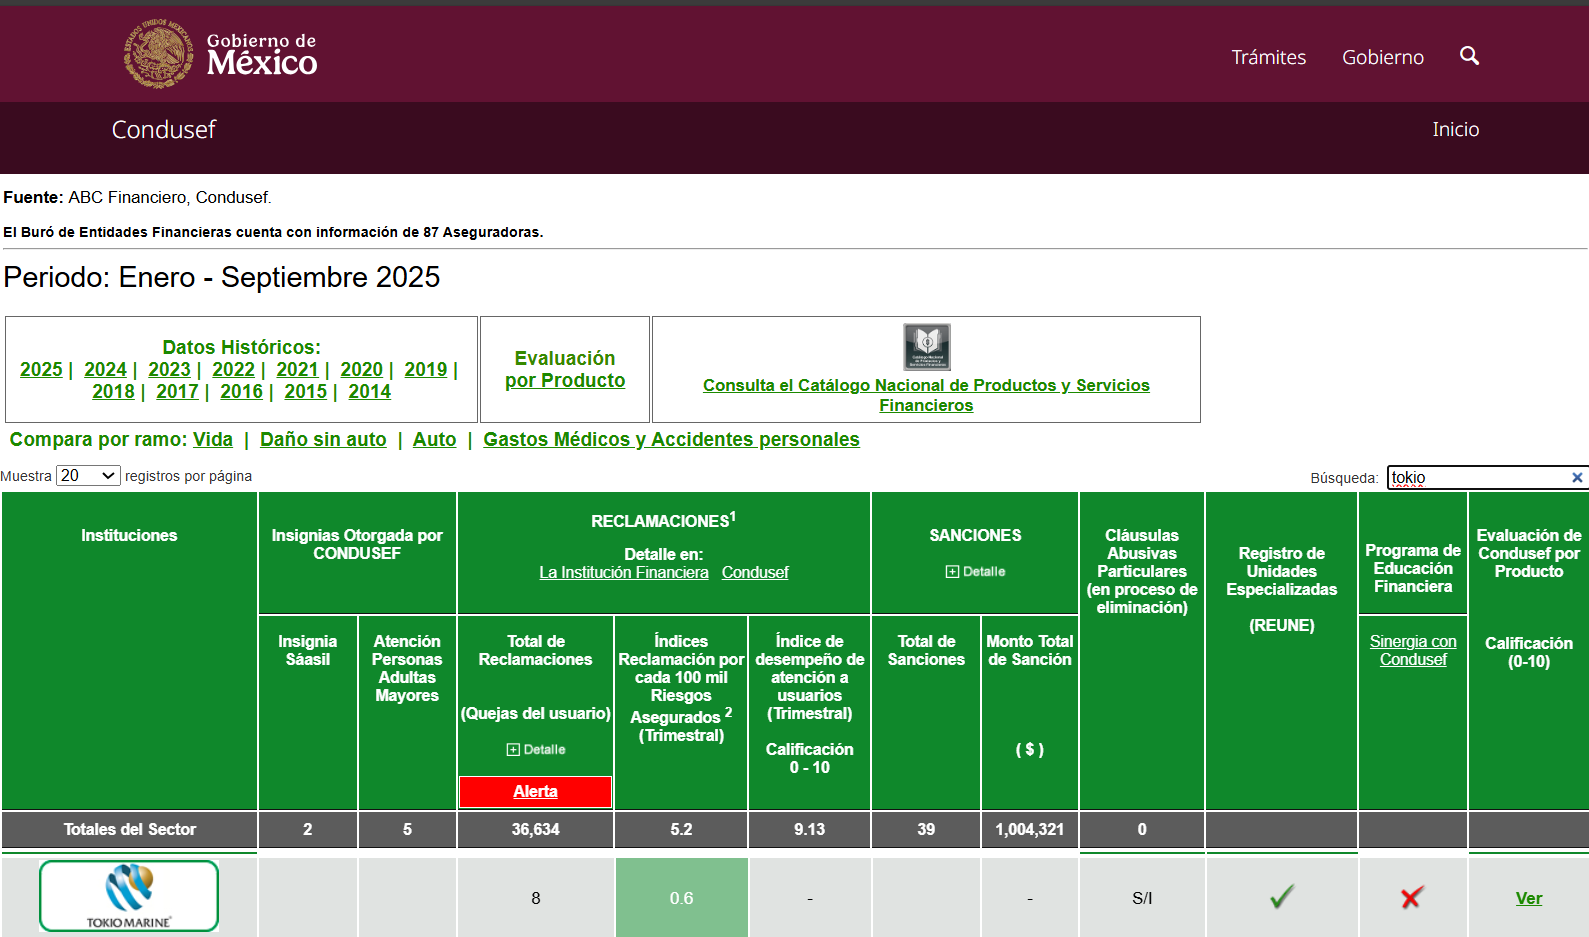The width and height of the screenshot is (1589, 937).
Task: Open the Gobierno menu
Action: [1382, 57]
